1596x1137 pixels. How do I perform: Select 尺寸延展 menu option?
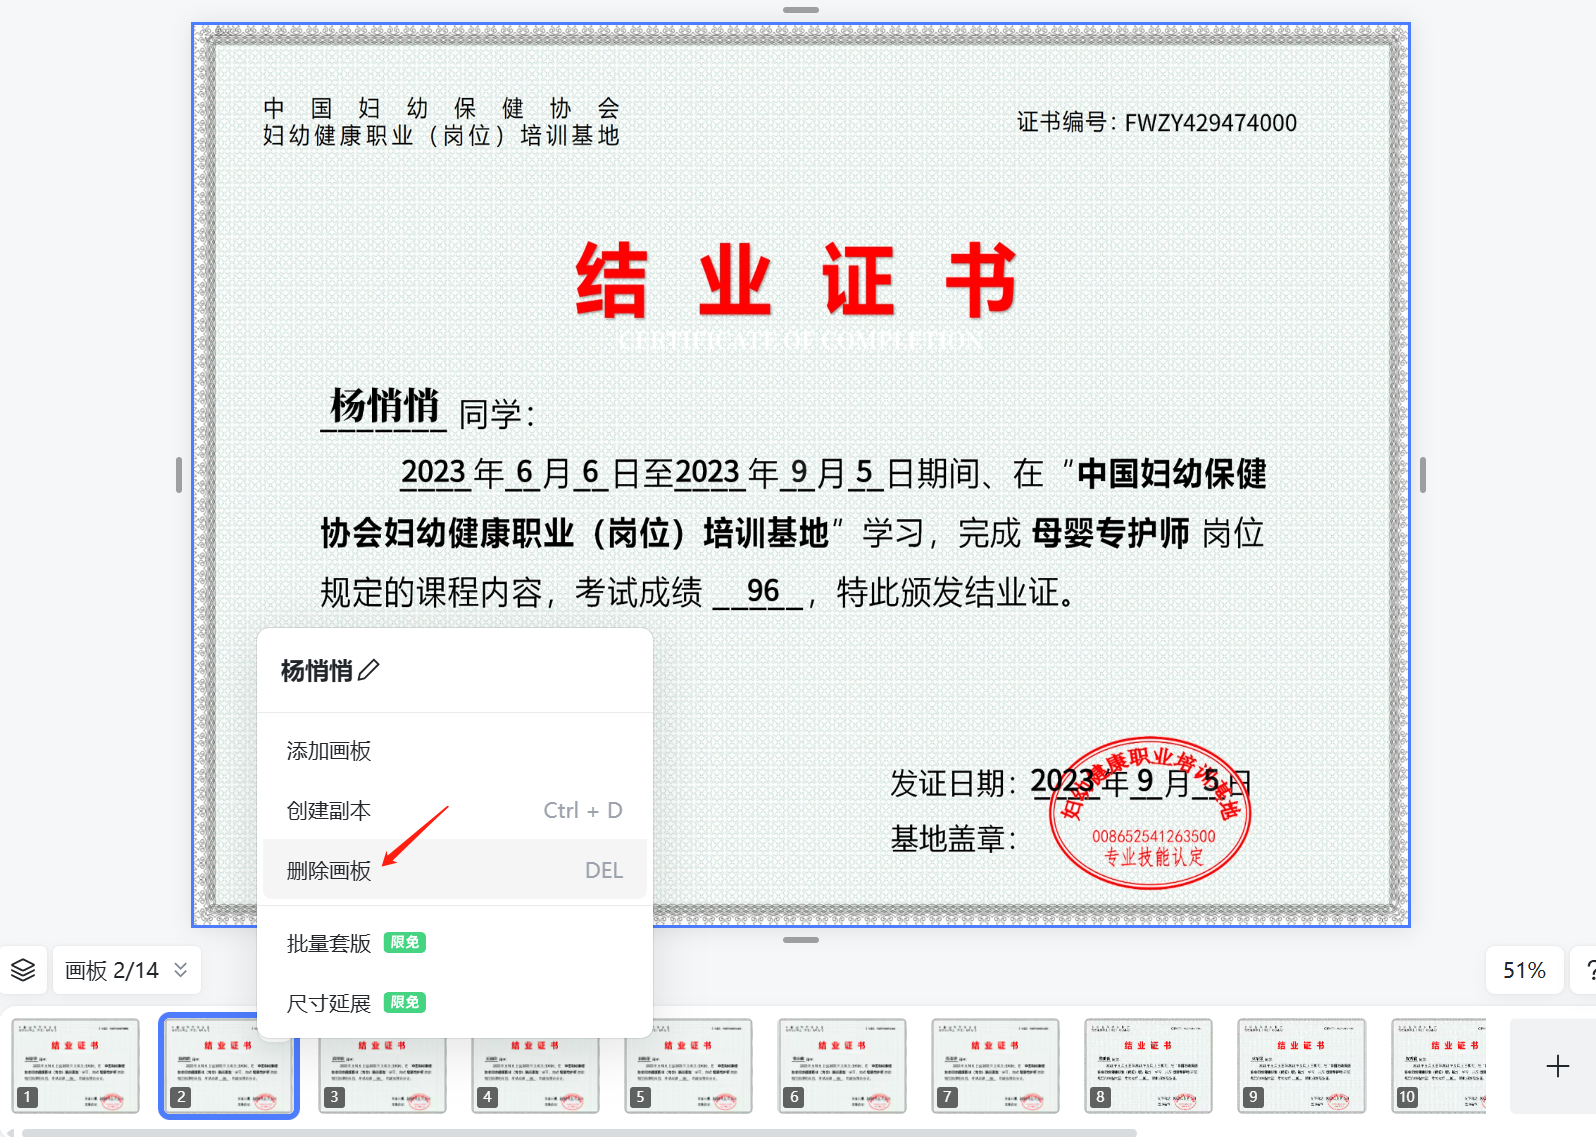[455, 1003]
